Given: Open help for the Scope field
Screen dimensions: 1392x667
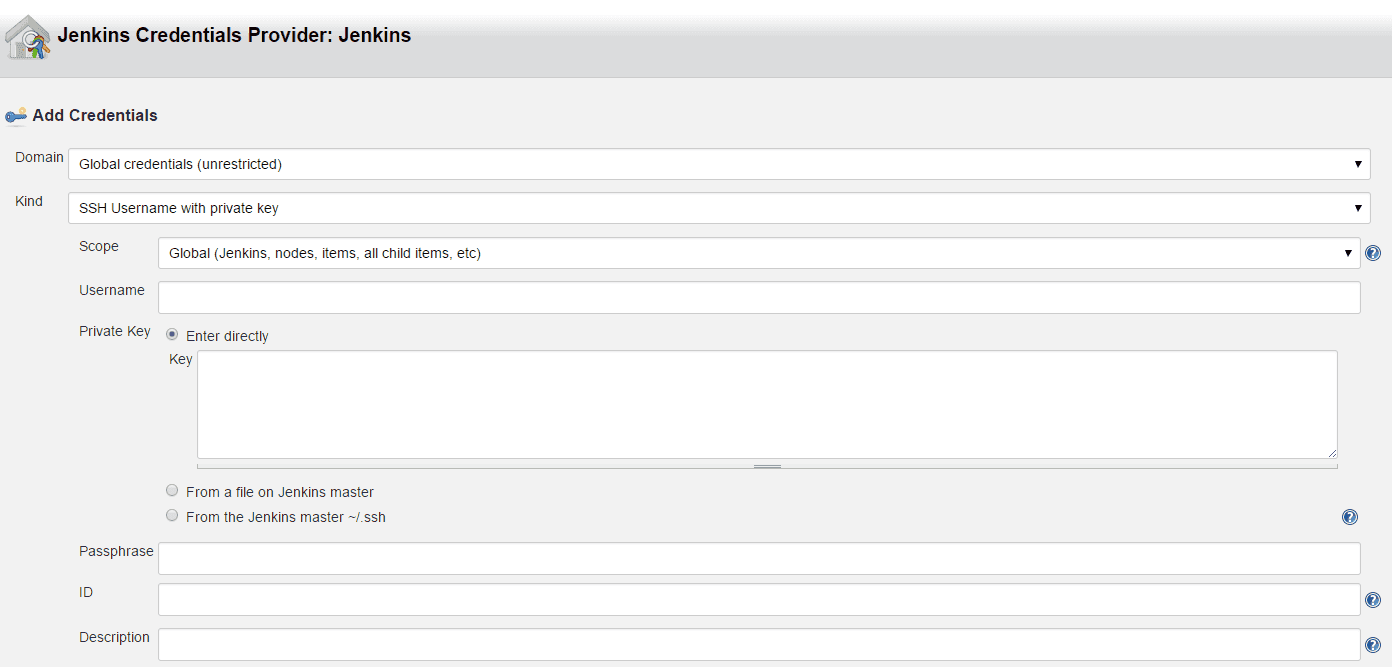Looking at the screenshot, I should pyautogui.click(x=1373, y=254).
